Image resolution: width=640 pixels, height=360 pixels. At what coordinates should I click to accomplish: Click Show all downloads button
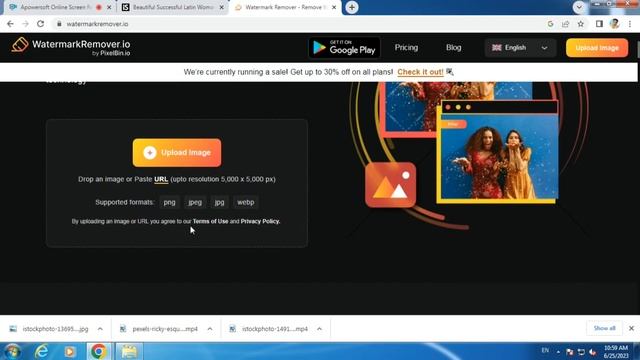604,328
